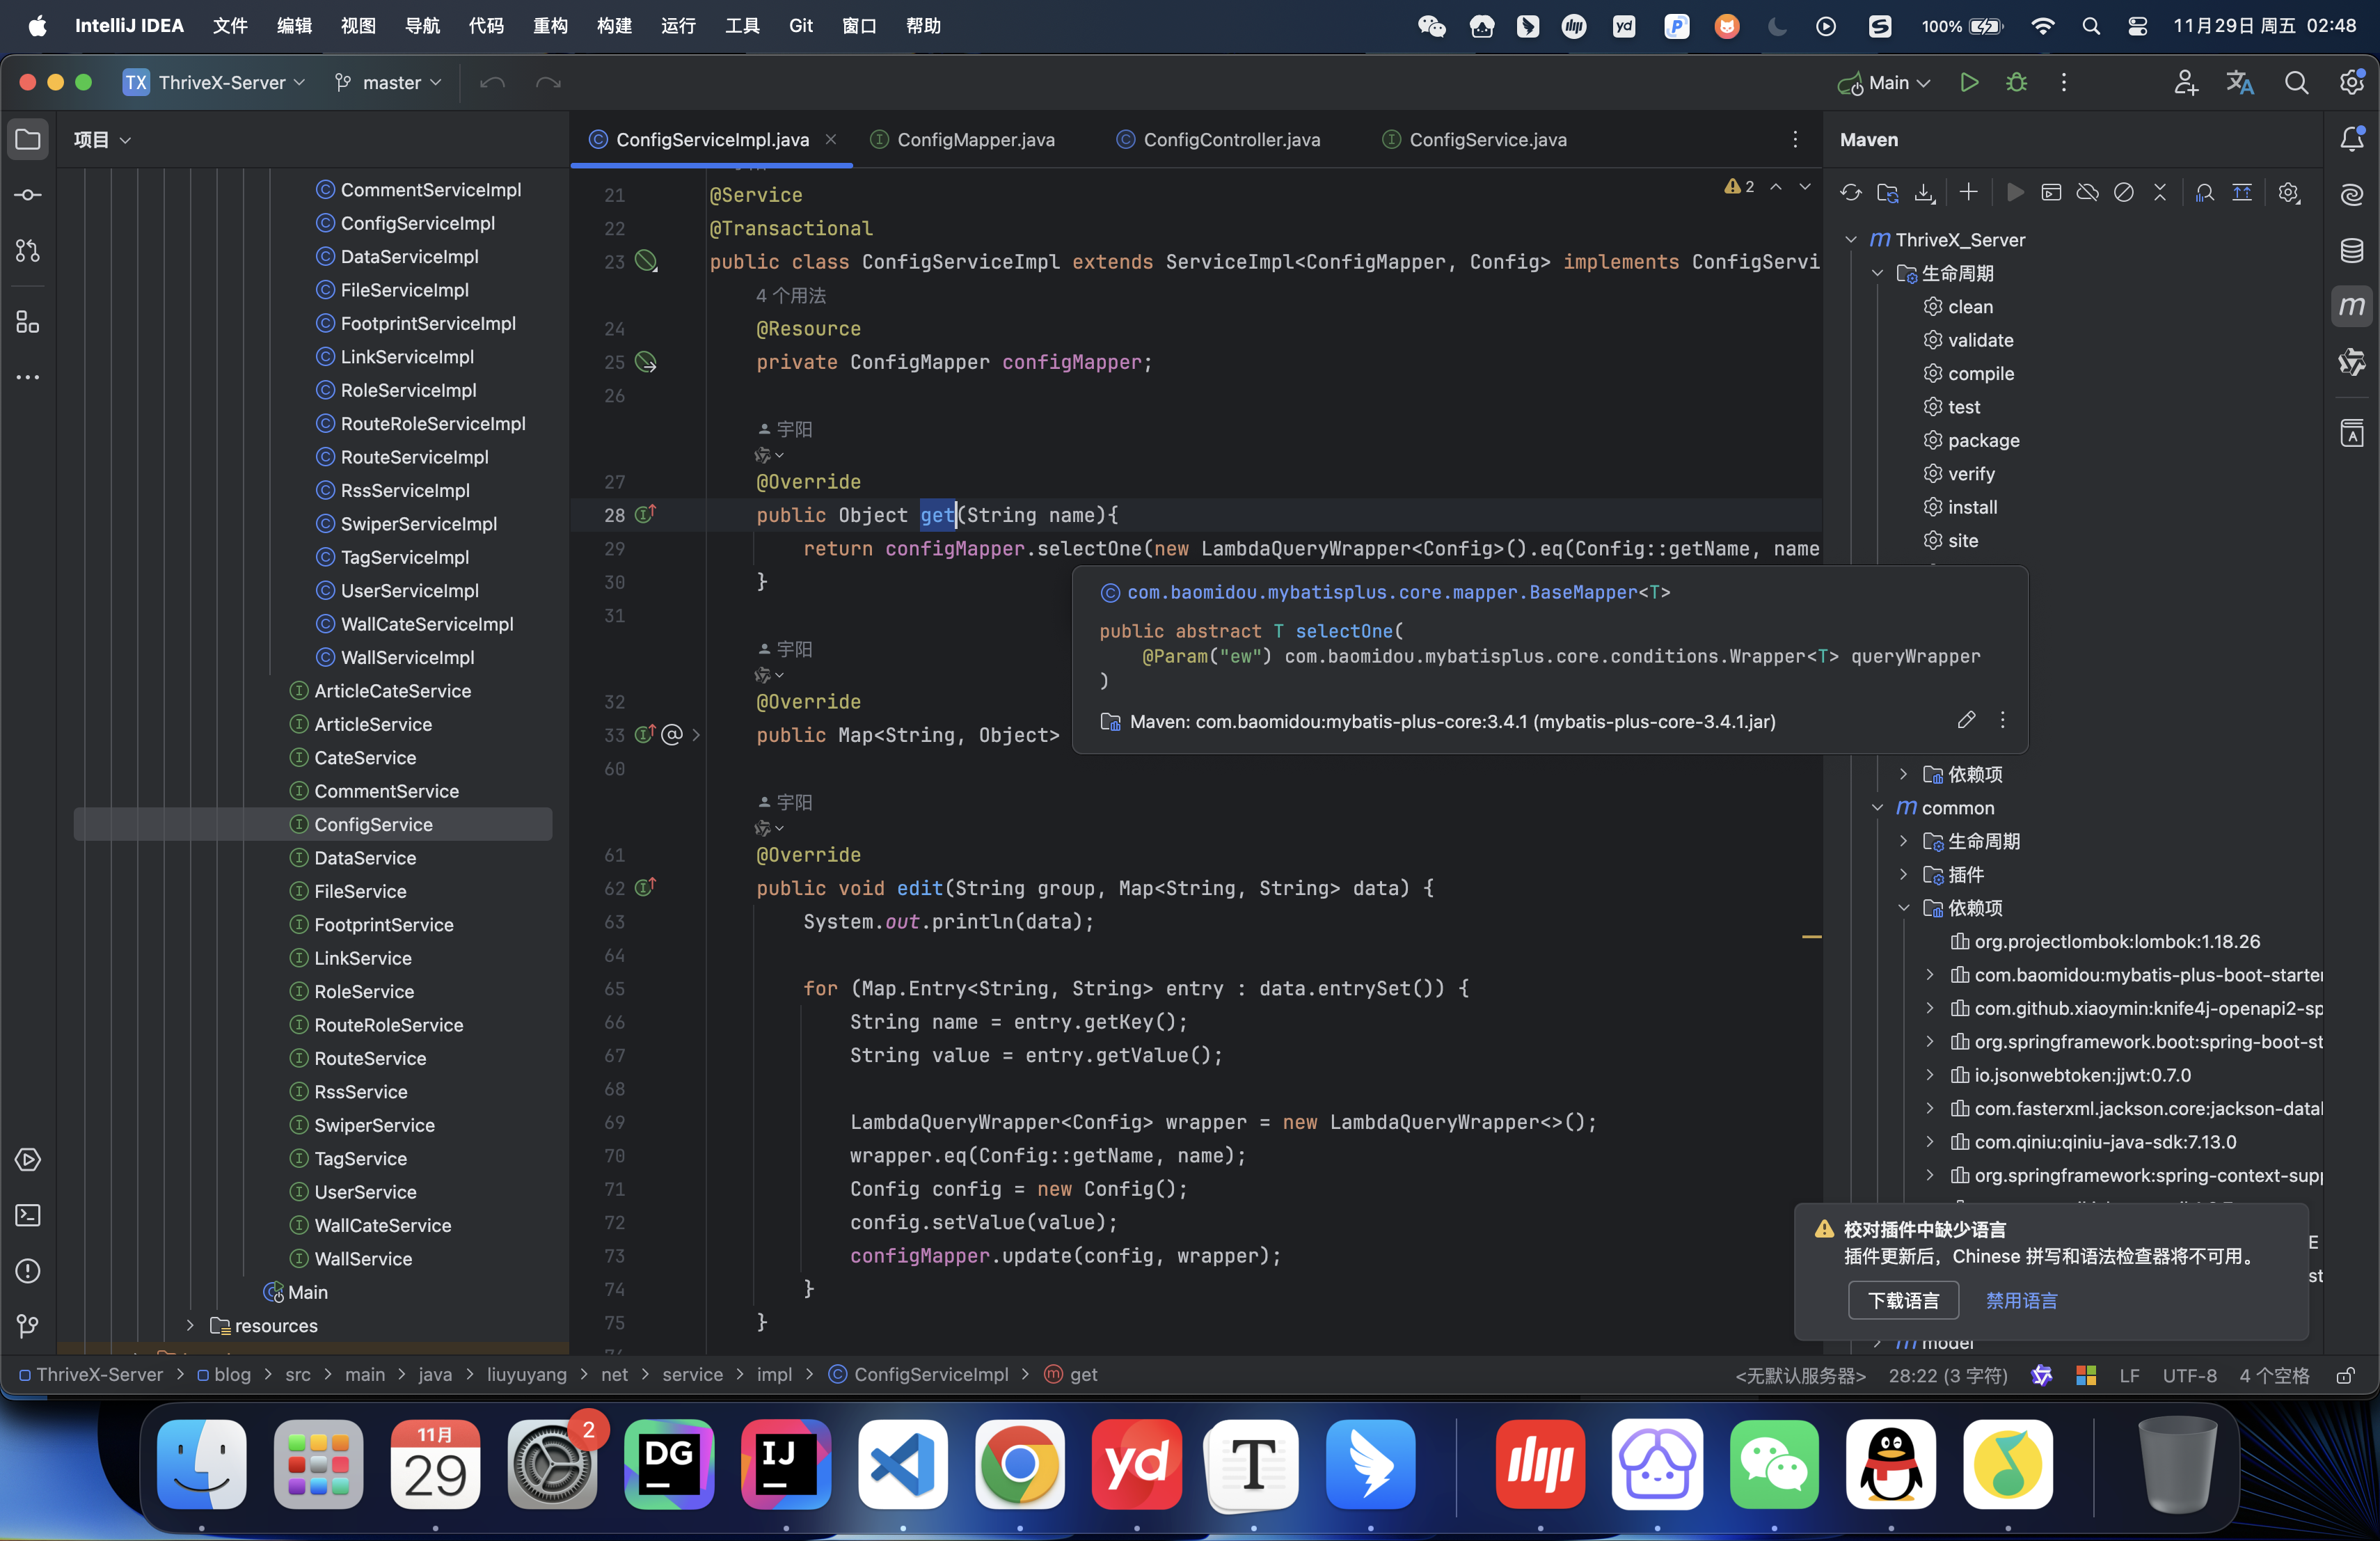Download Maven sources and documentation
Image resolution: width=2380 pixels, height=1541 pixels.
point(1924,193)
